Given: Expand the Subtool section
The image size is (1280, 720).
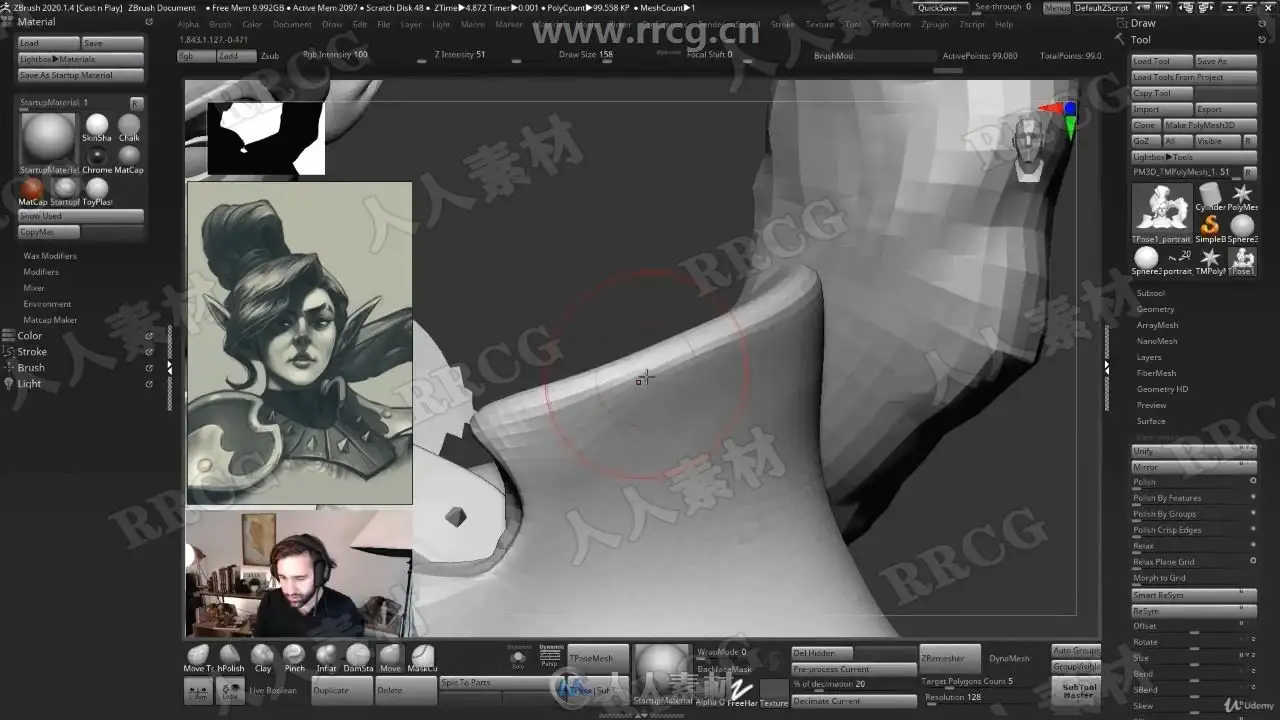Looking at the screenshot, I should 1151,293.
